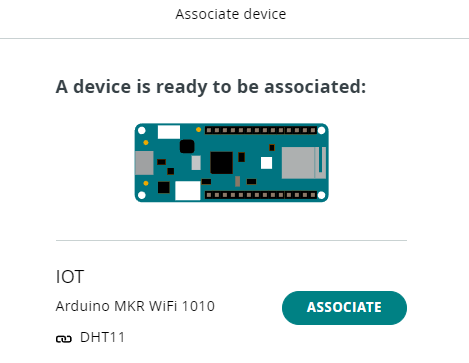The height and width of the screenshot is (363, 469).
Task: Click the ASSOCIATE button
Action: coord(344,308)
